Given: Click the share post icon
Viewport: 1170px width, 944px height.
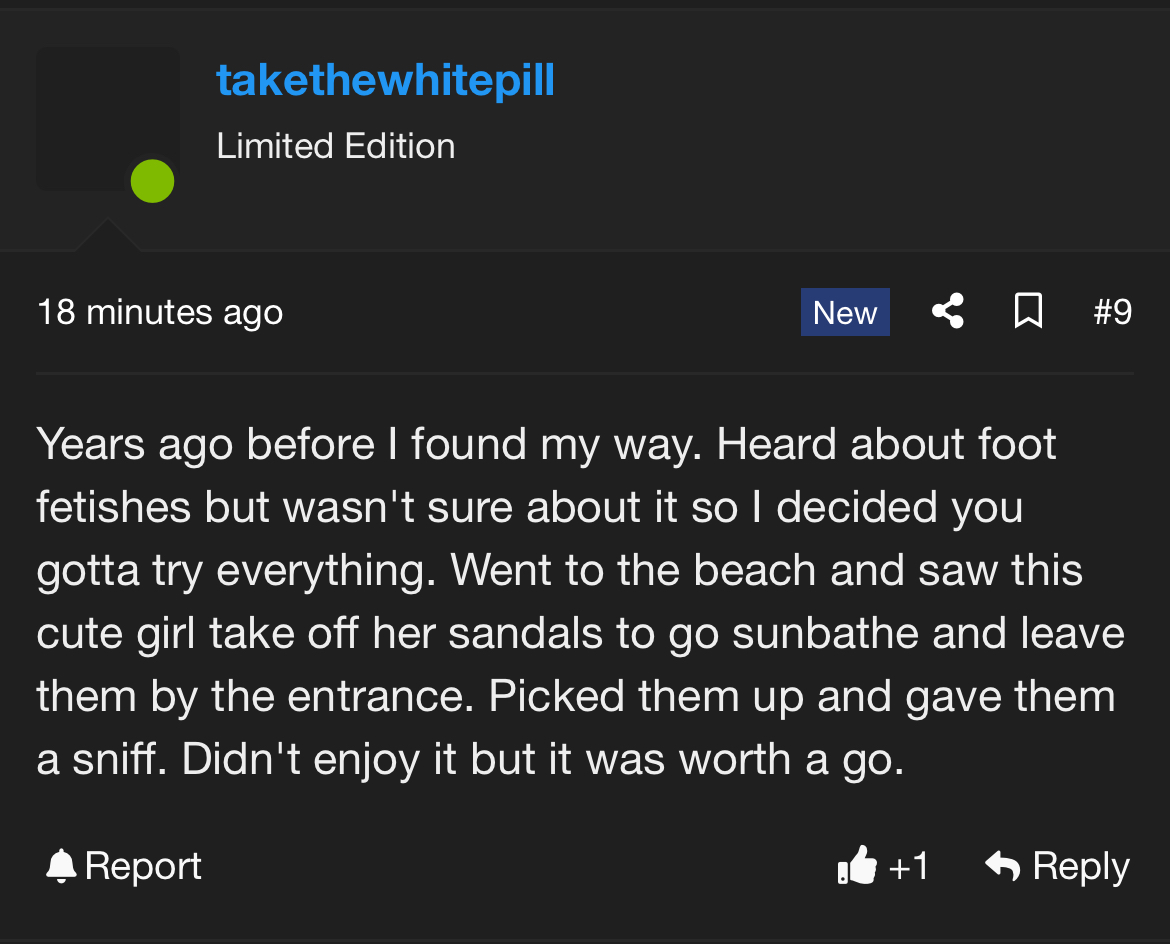Looking at the screenshot, I should (x=947, y=312).
